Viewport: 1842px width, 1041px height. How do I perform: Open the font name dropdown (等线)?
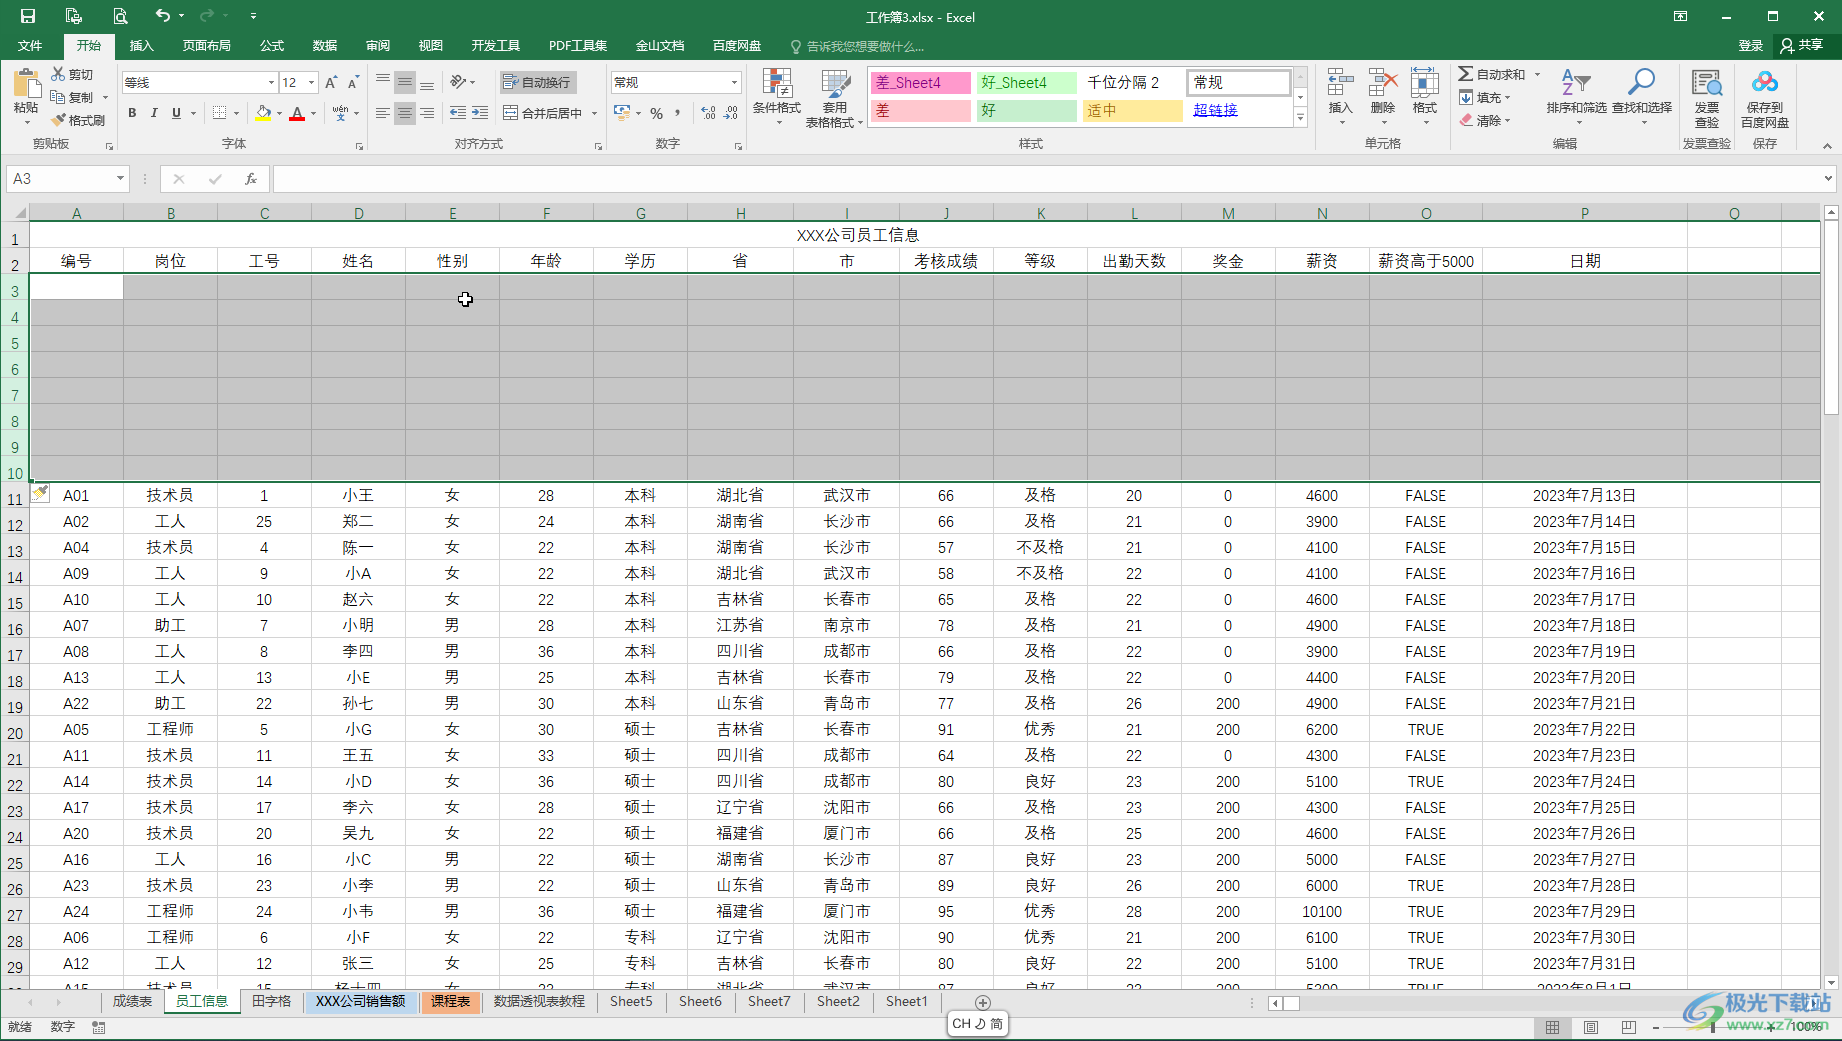271,82
